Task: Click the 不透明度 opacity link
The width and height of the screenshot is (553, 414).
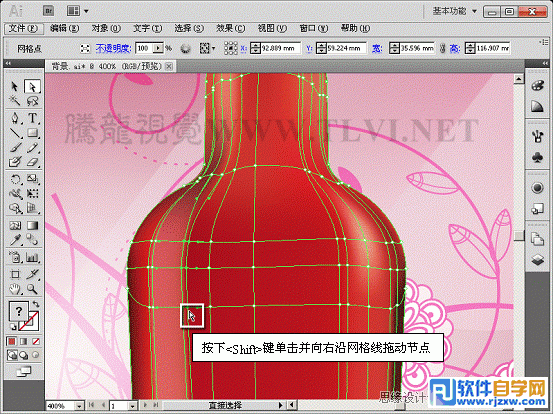Action: [x=113, y=48]
